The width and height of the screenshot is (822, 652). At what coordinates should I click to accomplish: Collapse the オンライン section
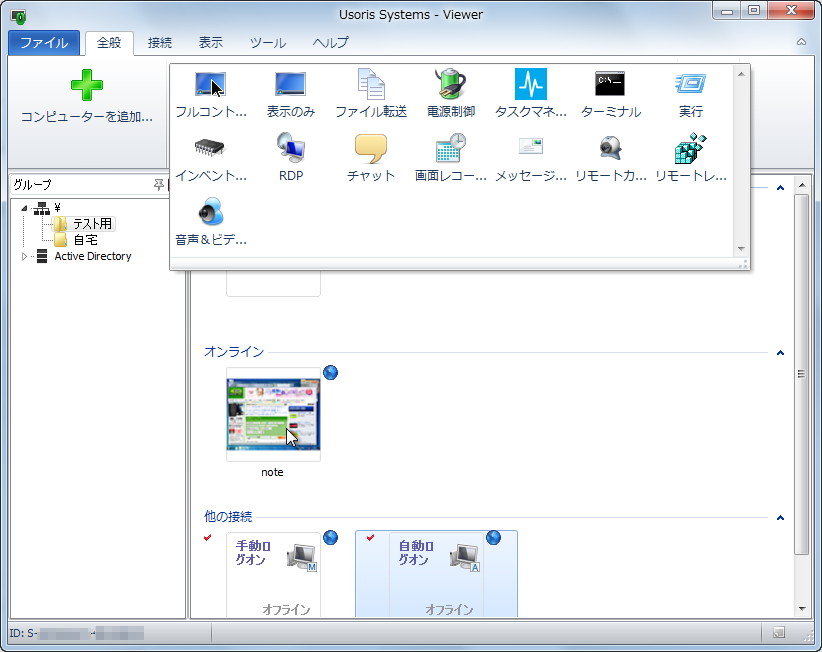[x=780, y=353]
